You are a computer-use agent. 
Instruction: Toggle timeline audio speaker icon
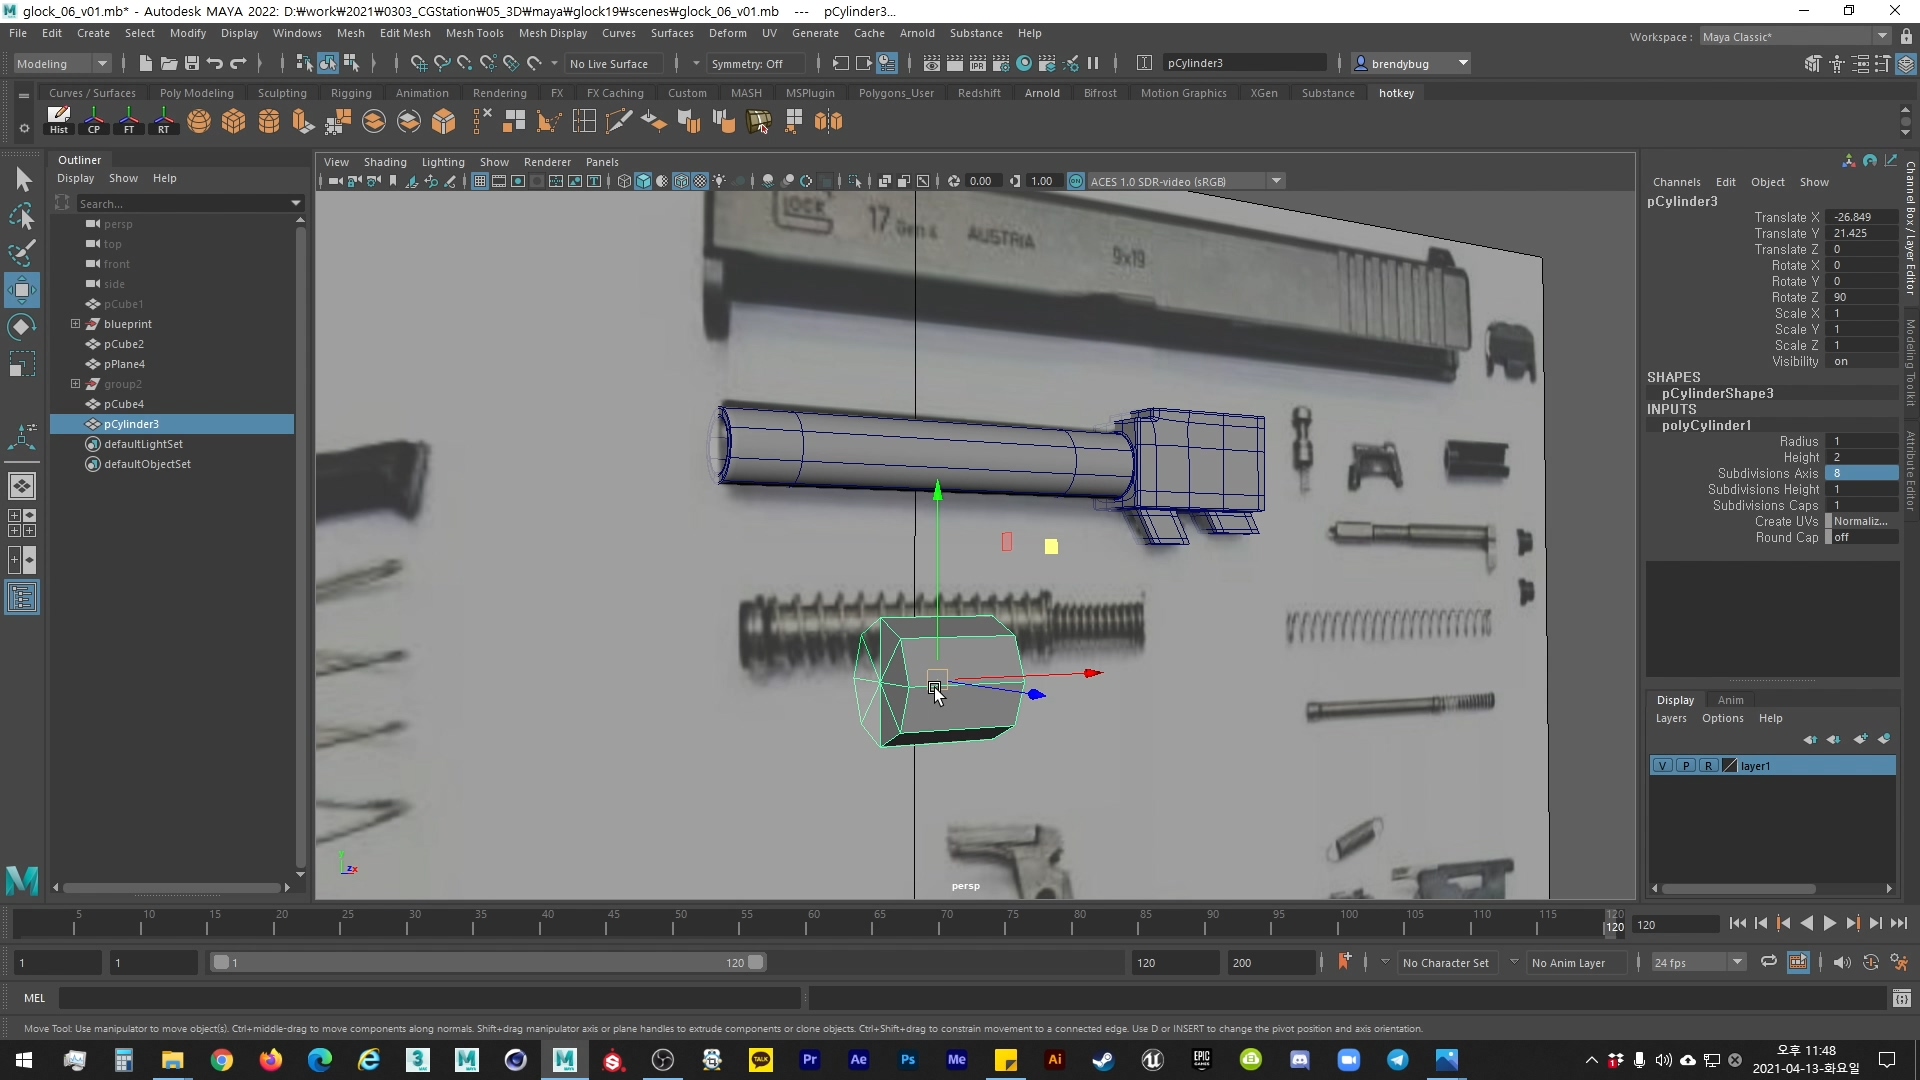tap(1841, 962)
